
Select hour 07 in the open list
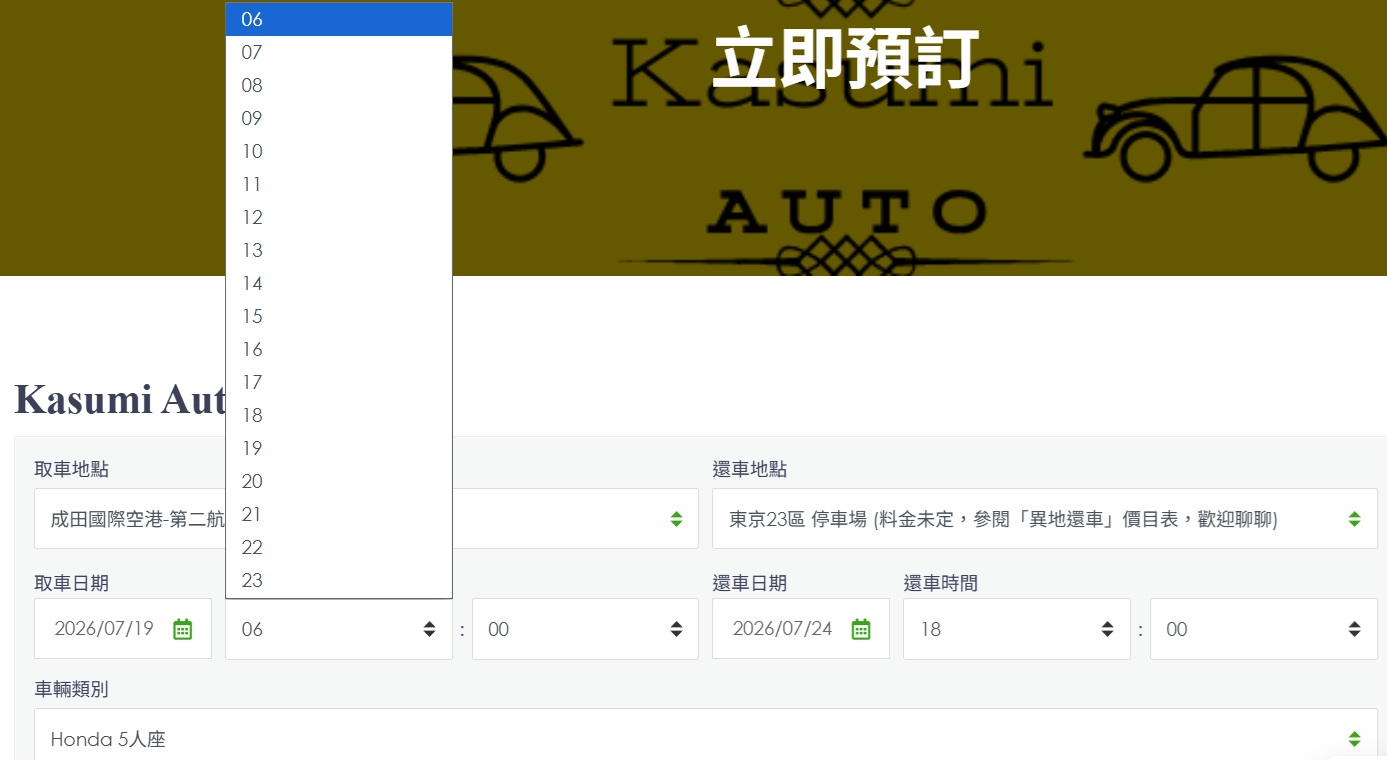[339, 52]
